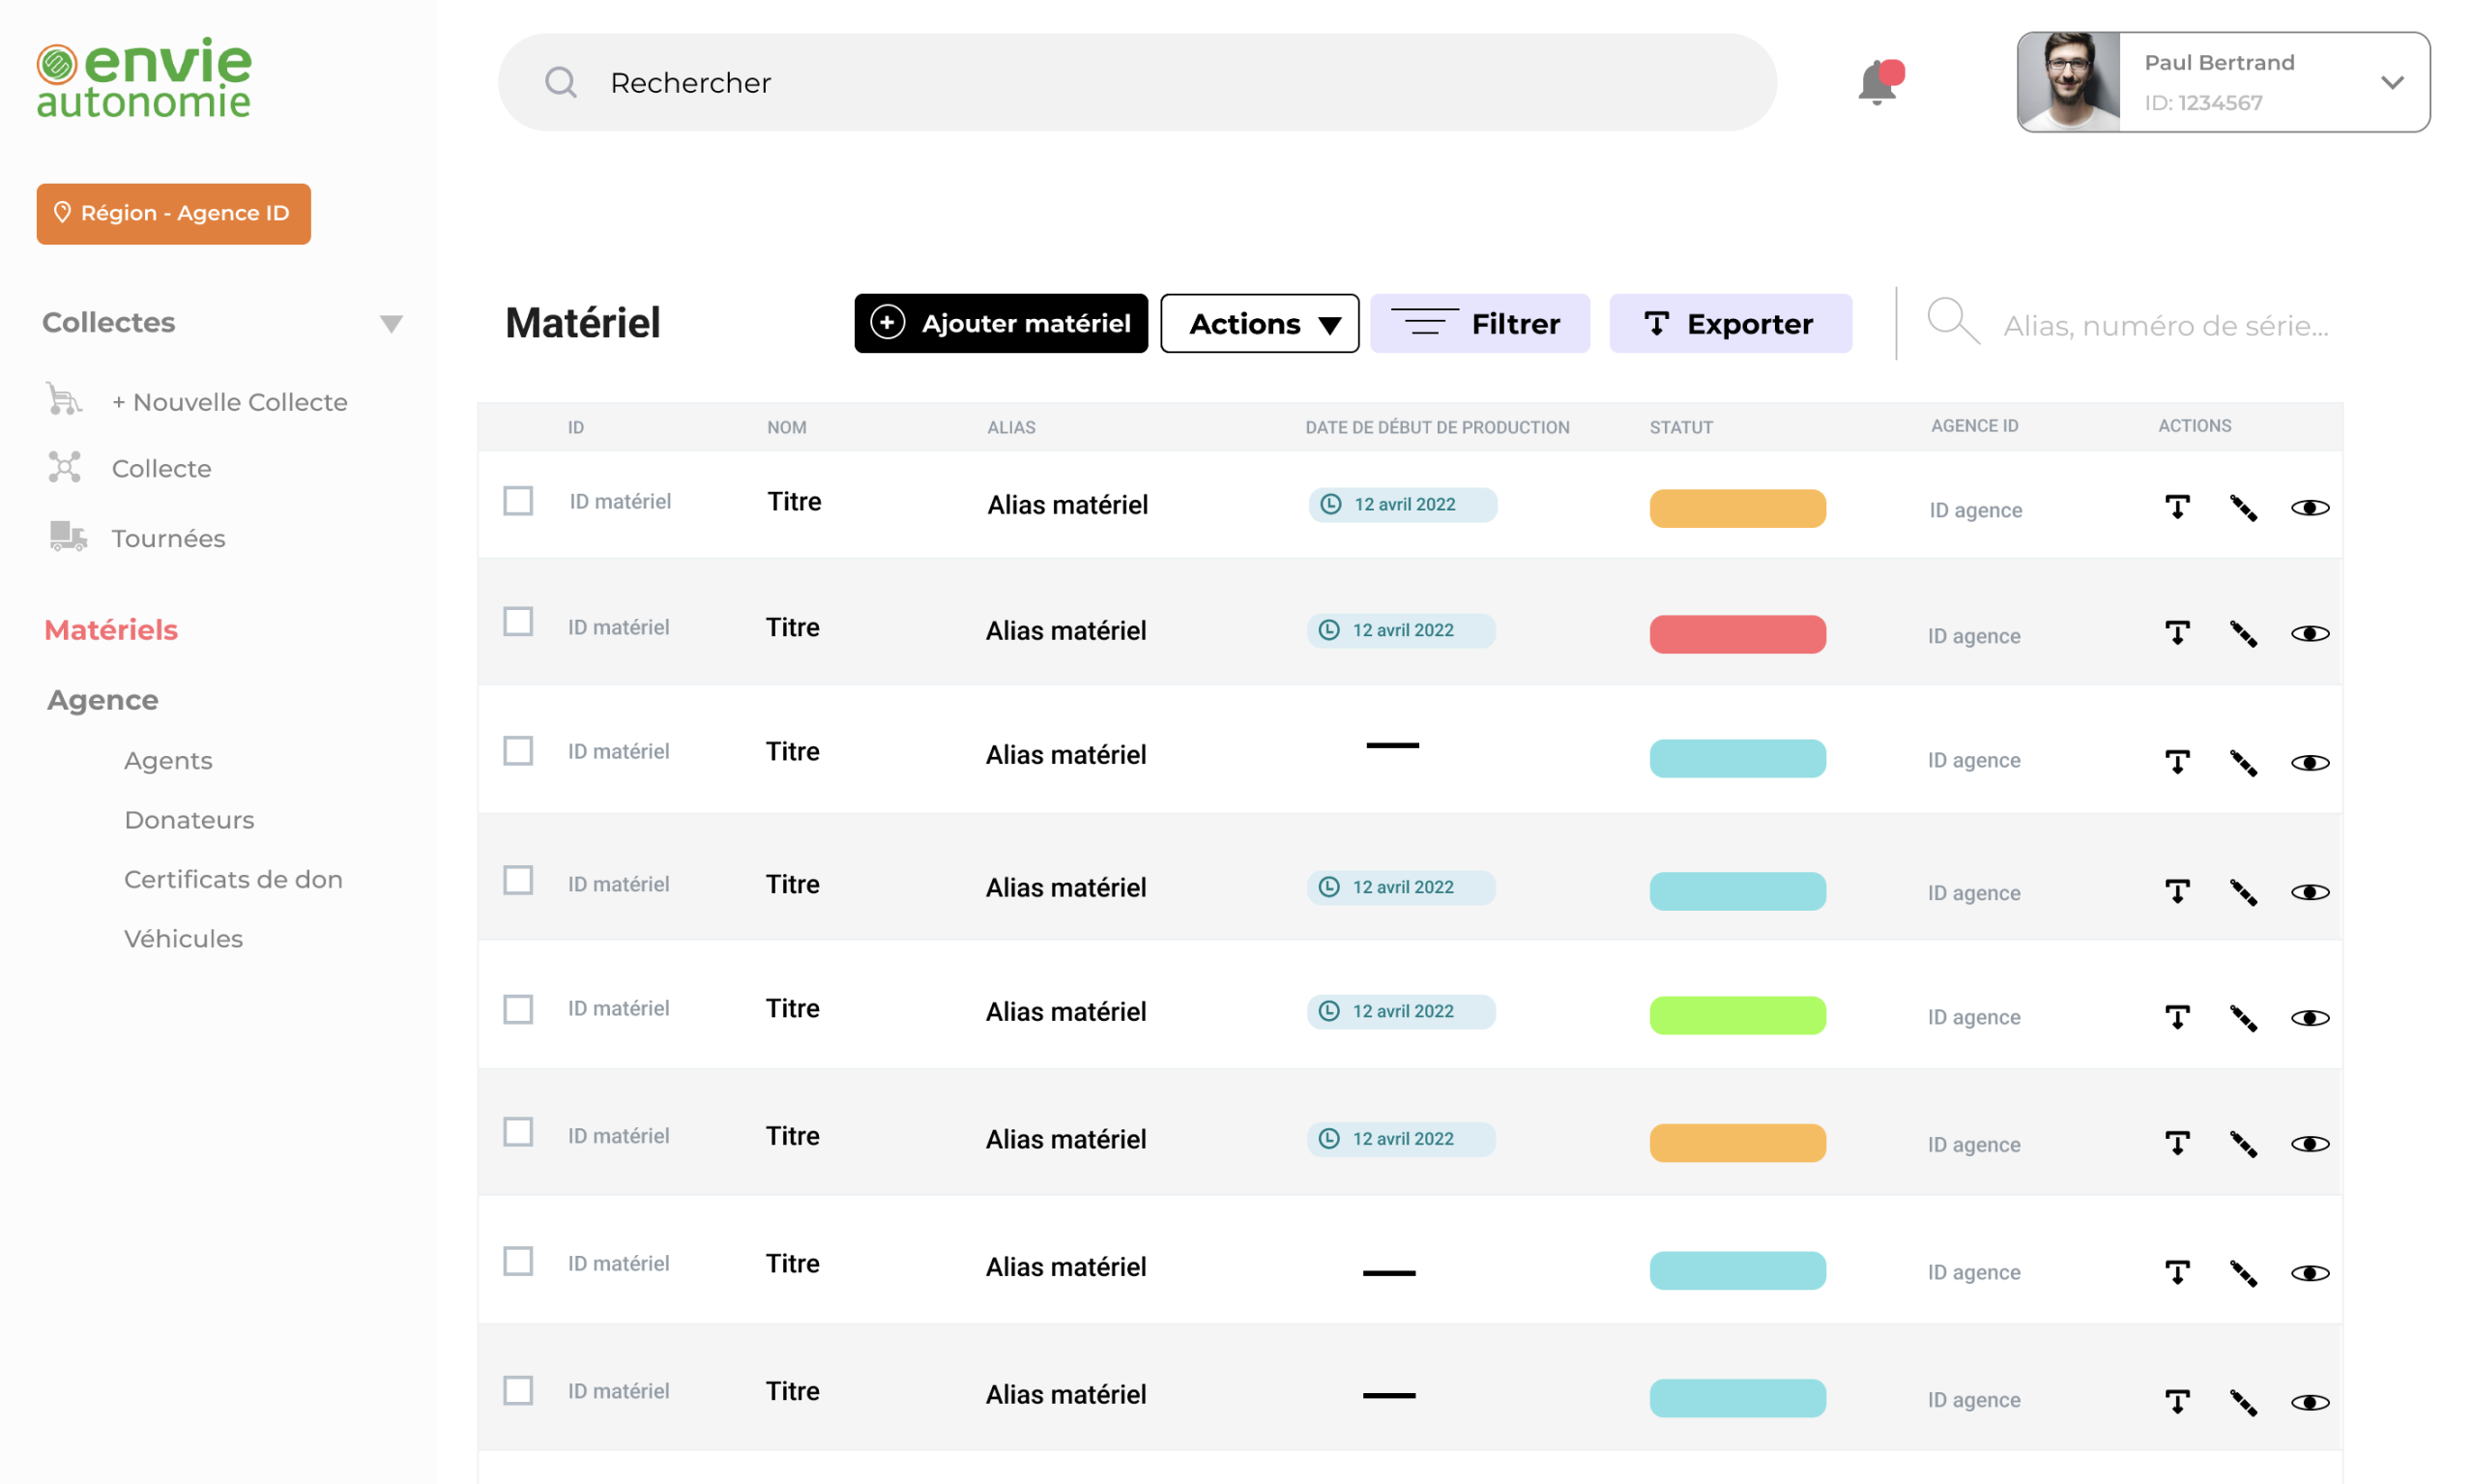The height and width of the screenshot is (1484, 2475).
Task: Click the eye view icon in third row
Action: point(2309,763)
